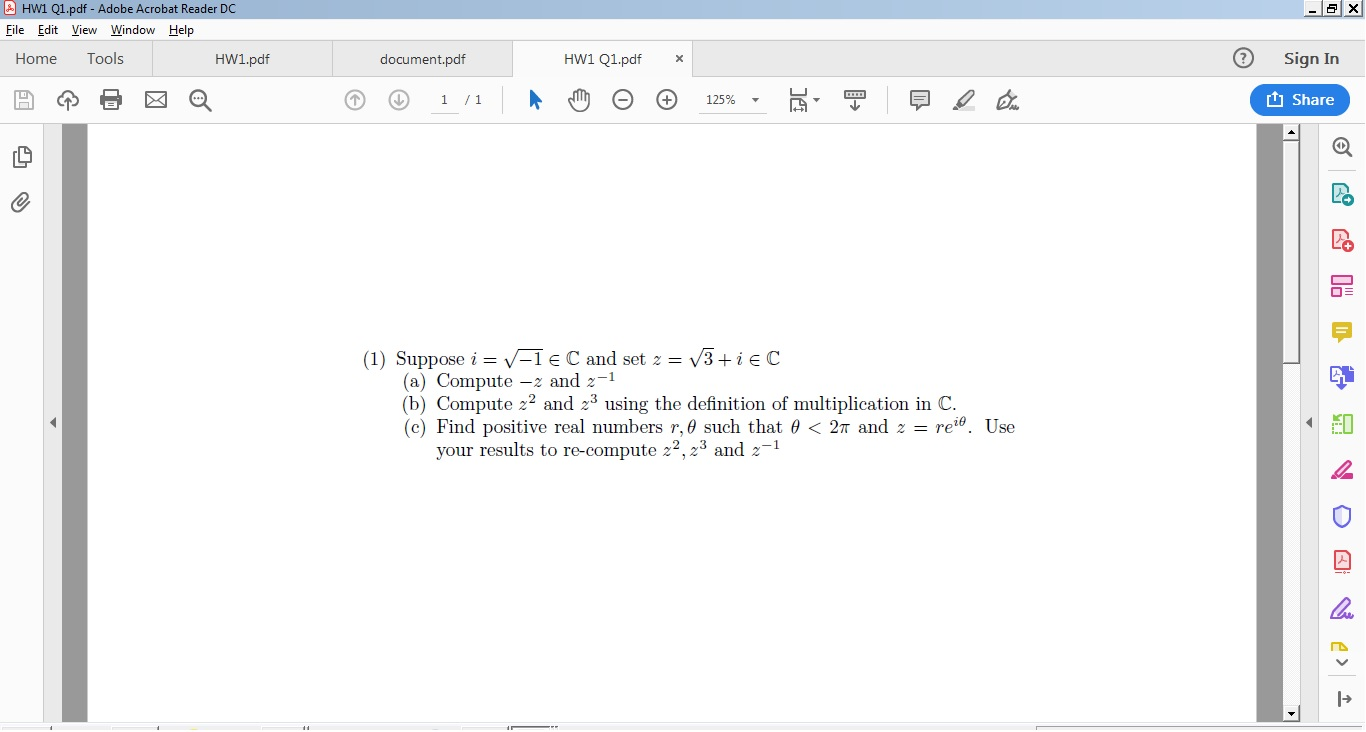Open the Add Comment tool

point(919,99)
